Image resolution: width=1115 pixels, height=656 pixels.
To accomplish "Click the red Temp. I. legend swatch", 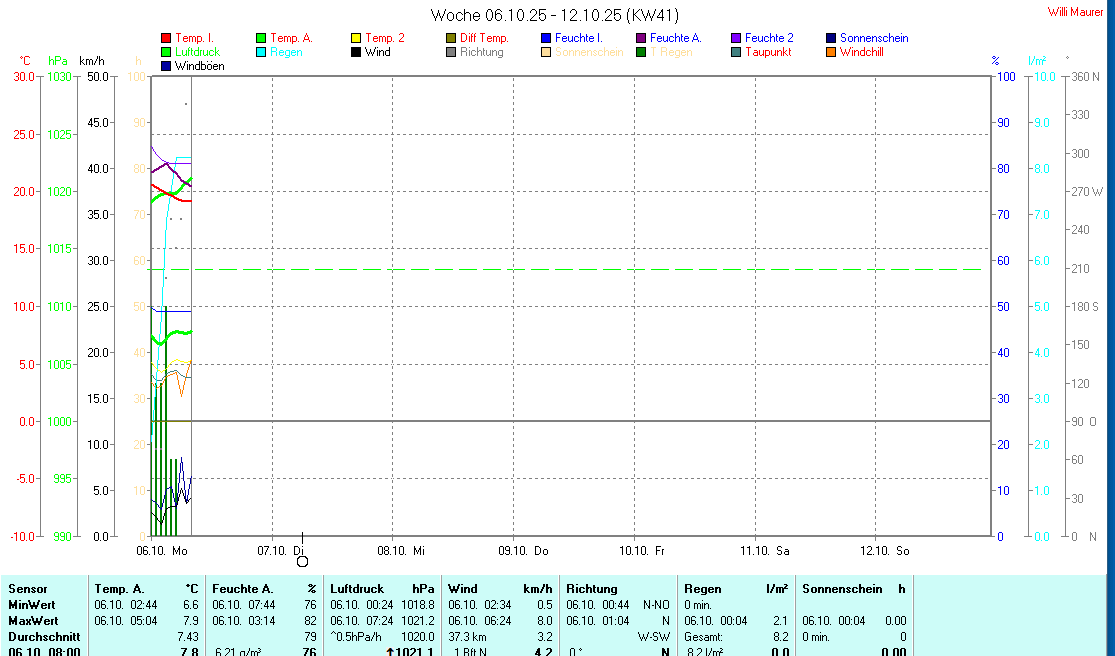I will click(x=166, y=38).
